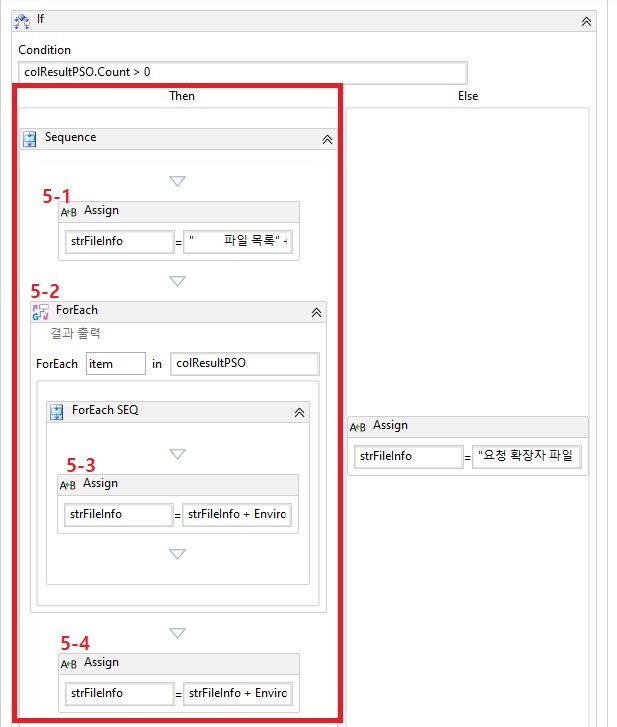This screenshot has height=727, width=617.
Task: Click strFileInfo field in 5-4 Assign
Action: pyautogui.click(x=118, y=693)
